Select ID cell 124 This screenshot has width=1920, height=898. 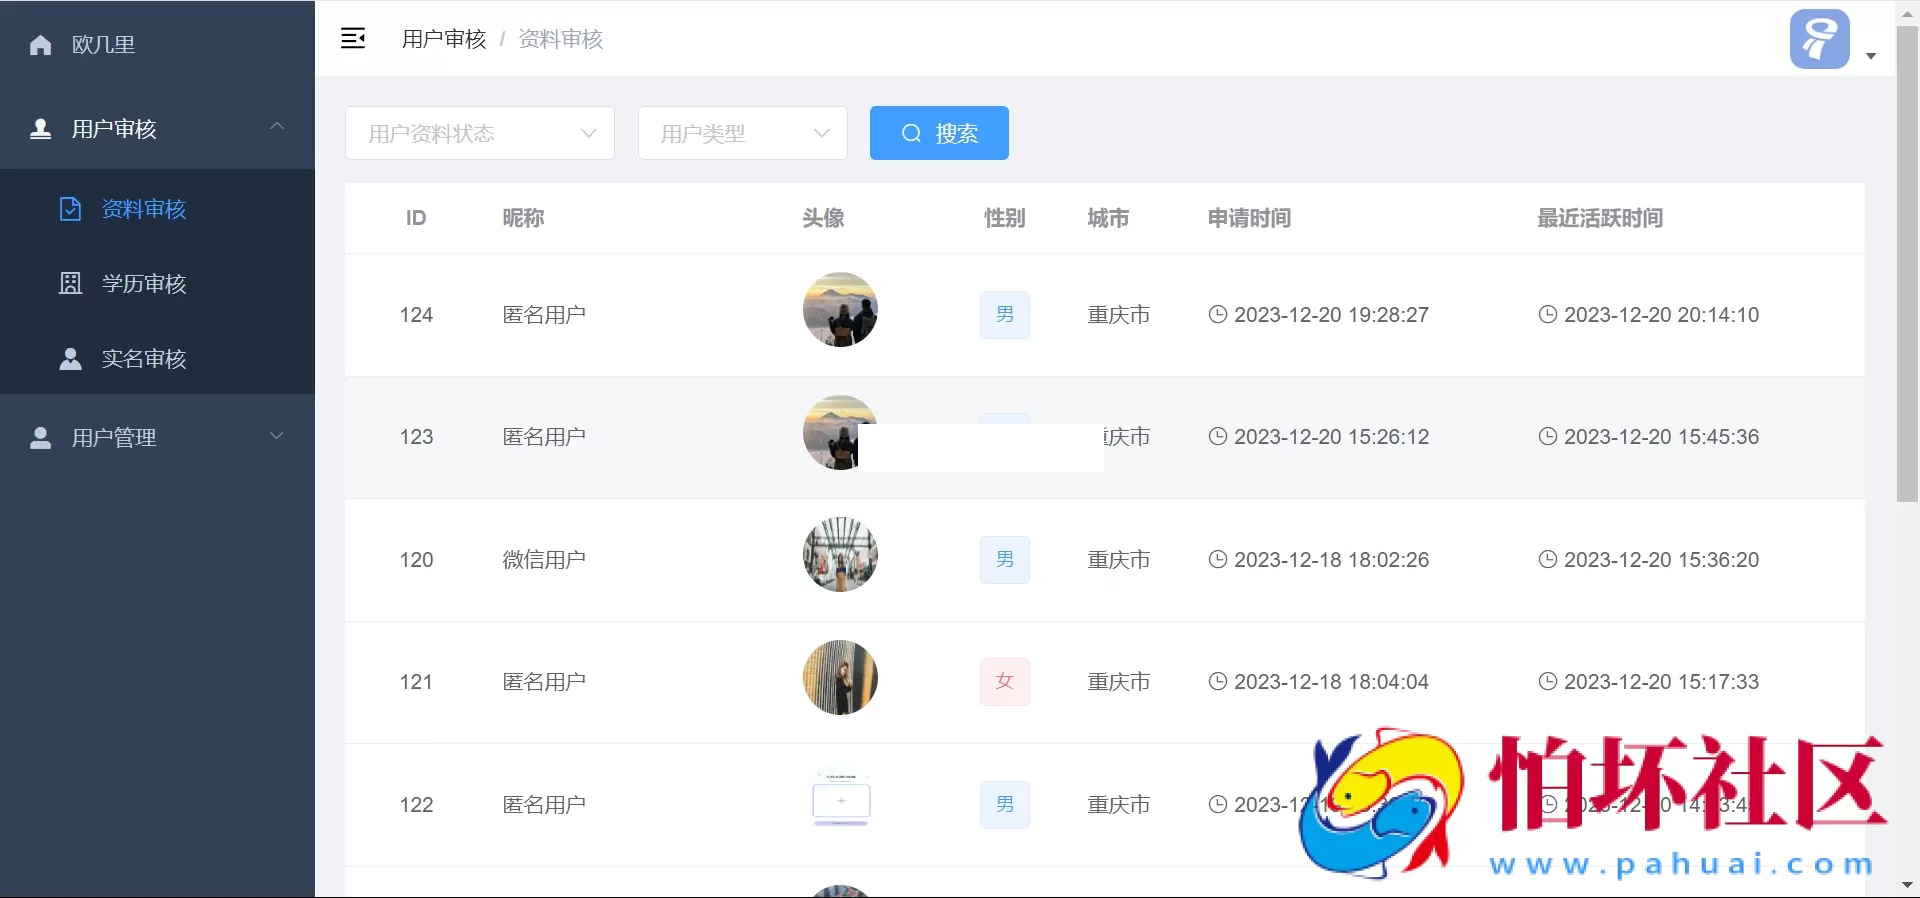pyautogui.click(x=416, y=315)
